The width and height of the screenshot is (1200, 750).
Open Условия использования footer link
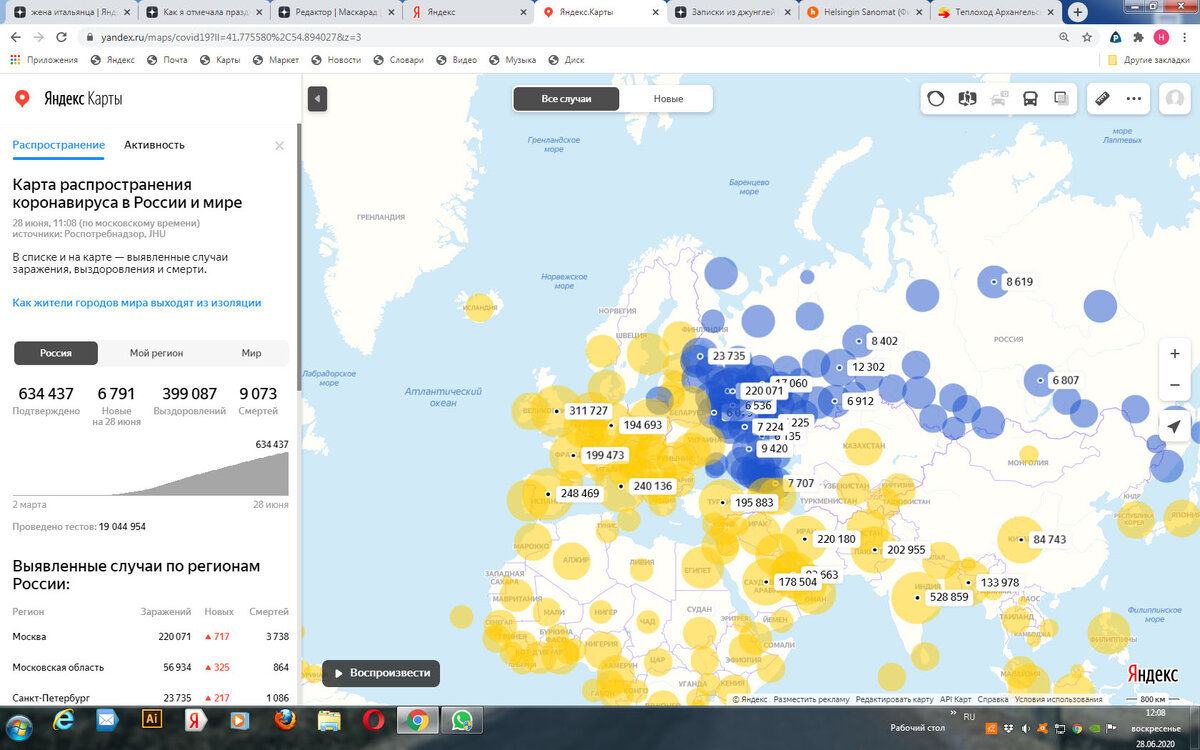coord(1058,700)
